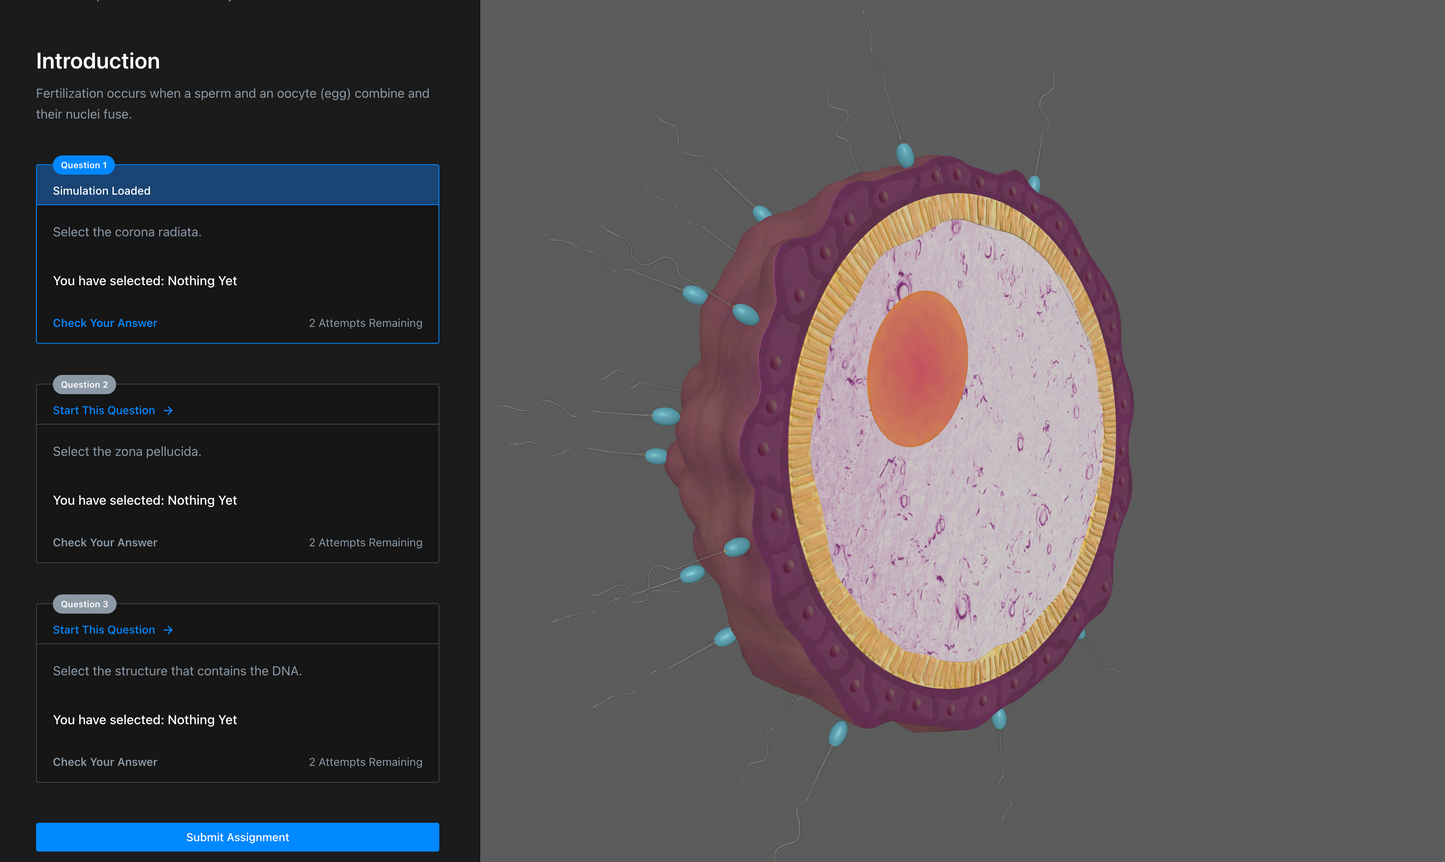The width and height of the screenshot is (1445, 862).
Task: Click the arrow icon beside Start This Question under Question 2
Action: click(170, 410)
